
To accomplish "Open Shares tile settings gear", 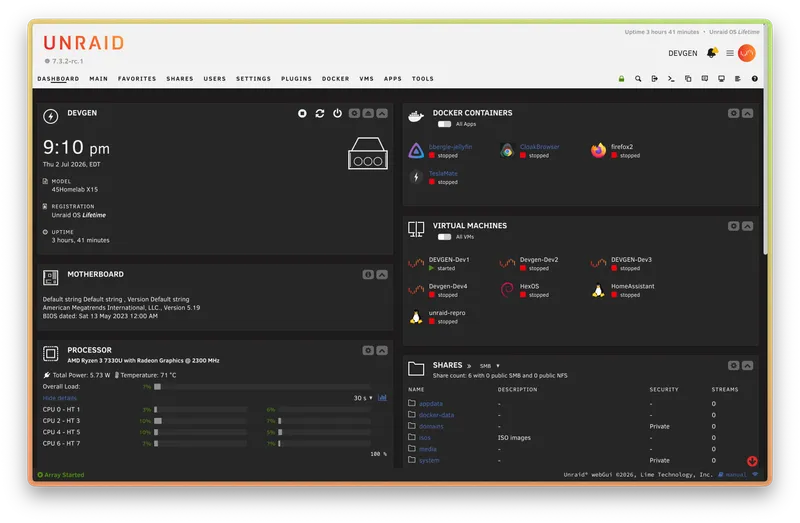I will (x=733, y=365).
